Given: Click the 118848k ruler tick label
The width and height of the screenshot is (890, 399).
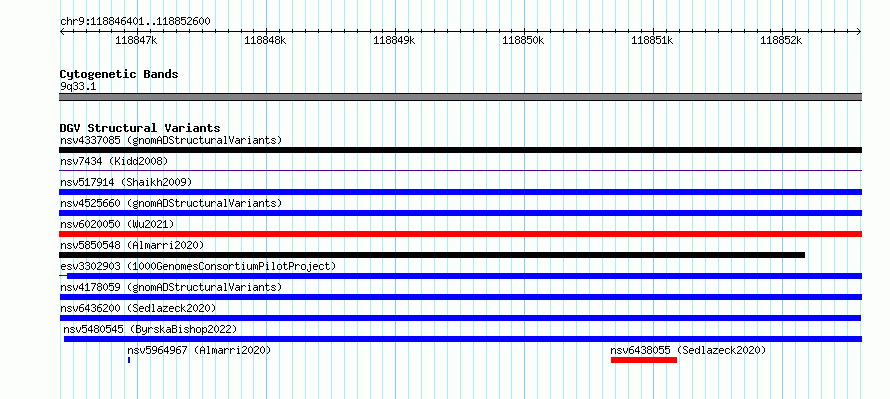Looking at the screenshot, I should click(265, 40).
